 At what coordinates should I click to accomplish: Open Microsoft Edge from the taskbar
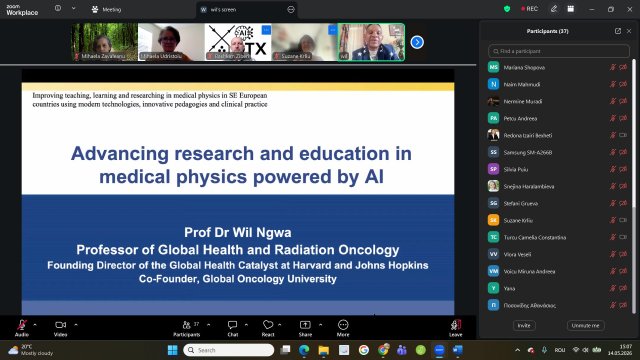(304, 350)
